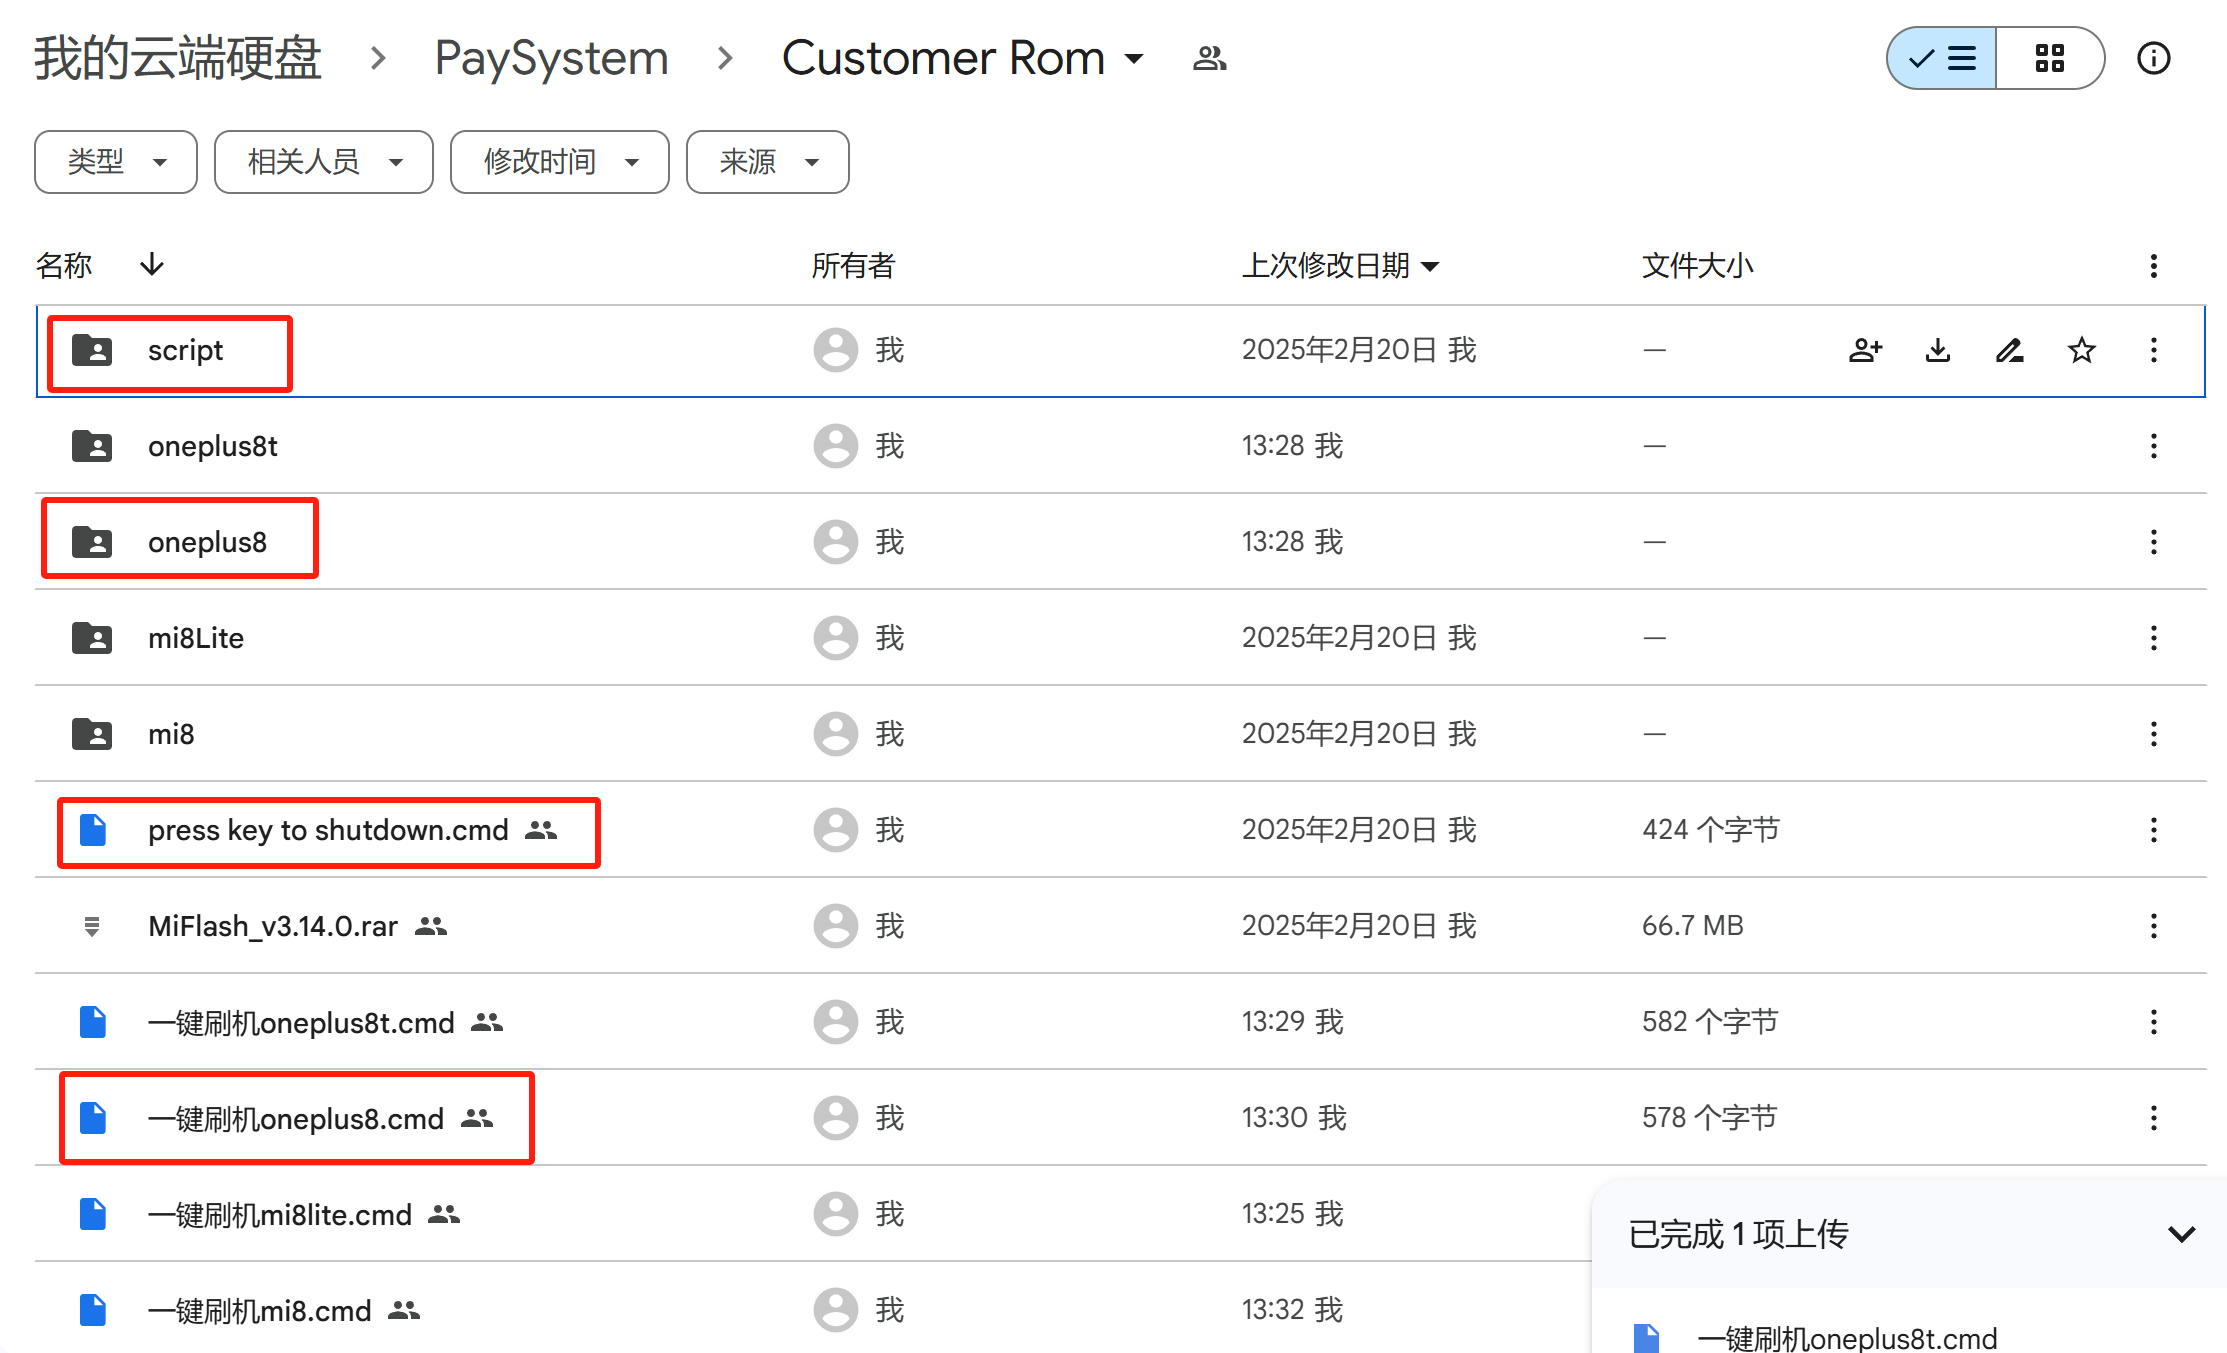
Task: Click the 已完成 1 项上传 panel title
Action: click(1738, 1234)
